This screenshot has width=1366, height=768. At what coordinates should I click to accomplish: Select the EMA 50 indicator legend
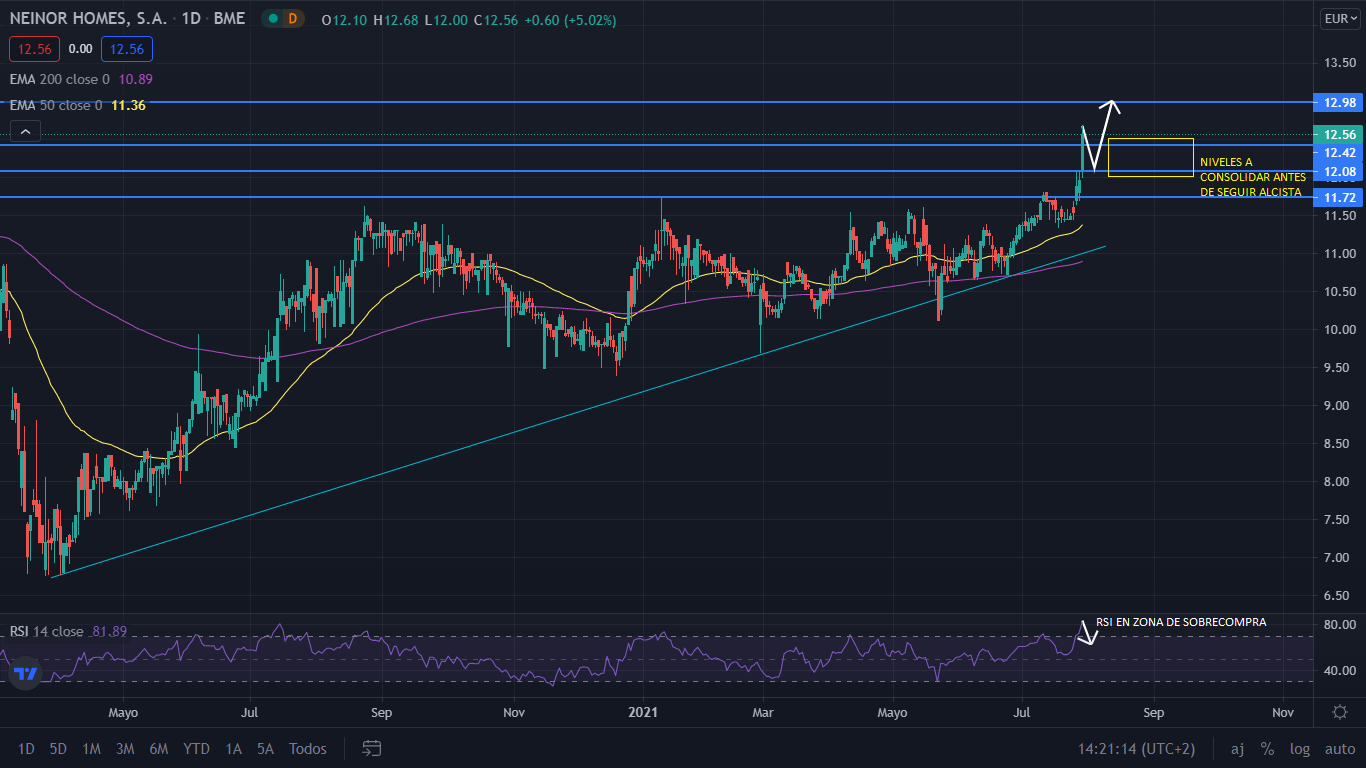(x=56, y=105)
